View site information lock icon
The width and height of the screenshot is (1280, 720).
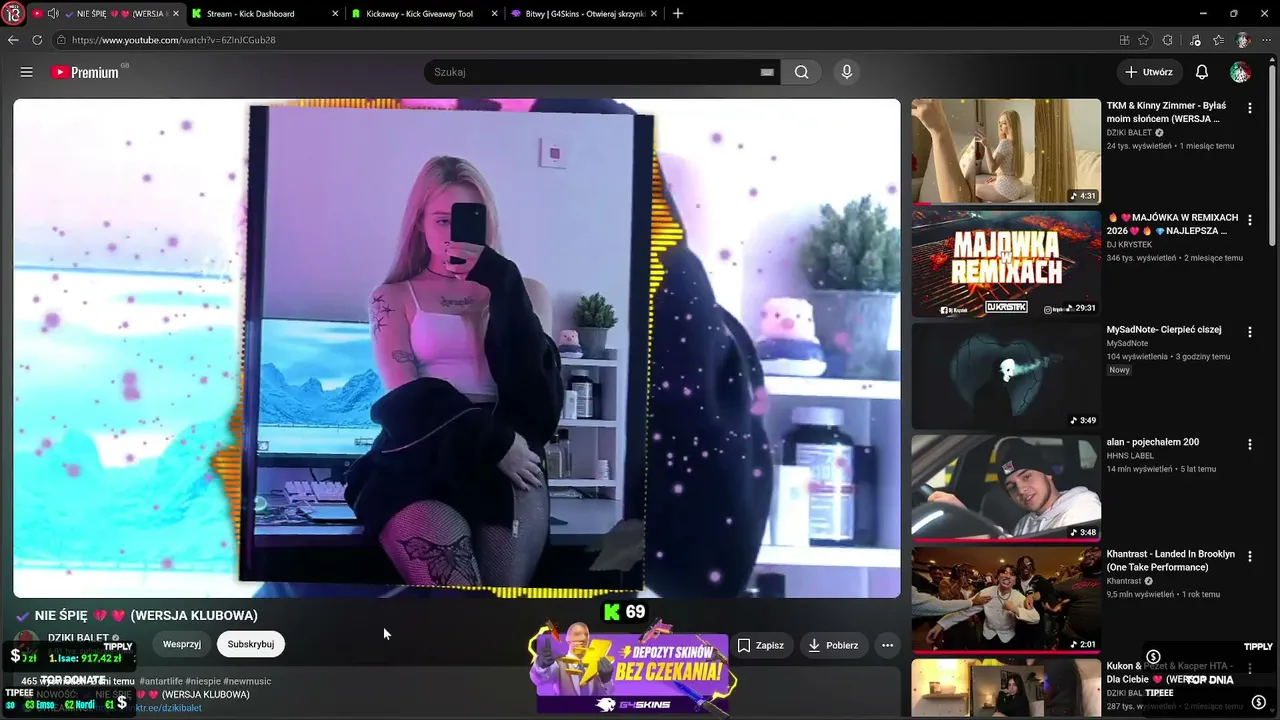(62, 40)
